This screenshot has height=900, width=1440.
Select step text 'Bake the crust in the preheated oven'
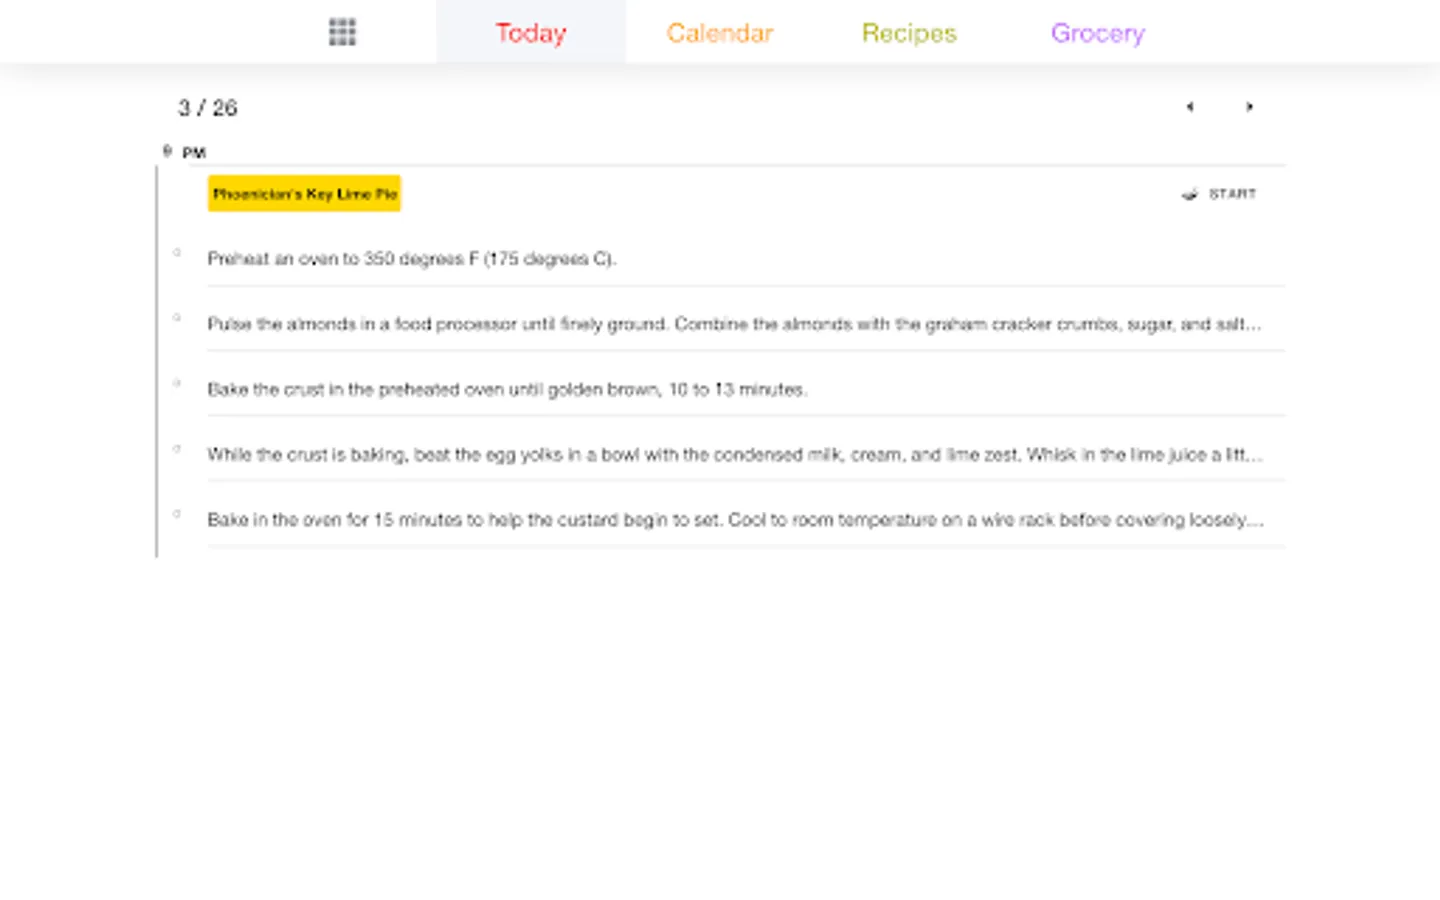click(508, 389)
